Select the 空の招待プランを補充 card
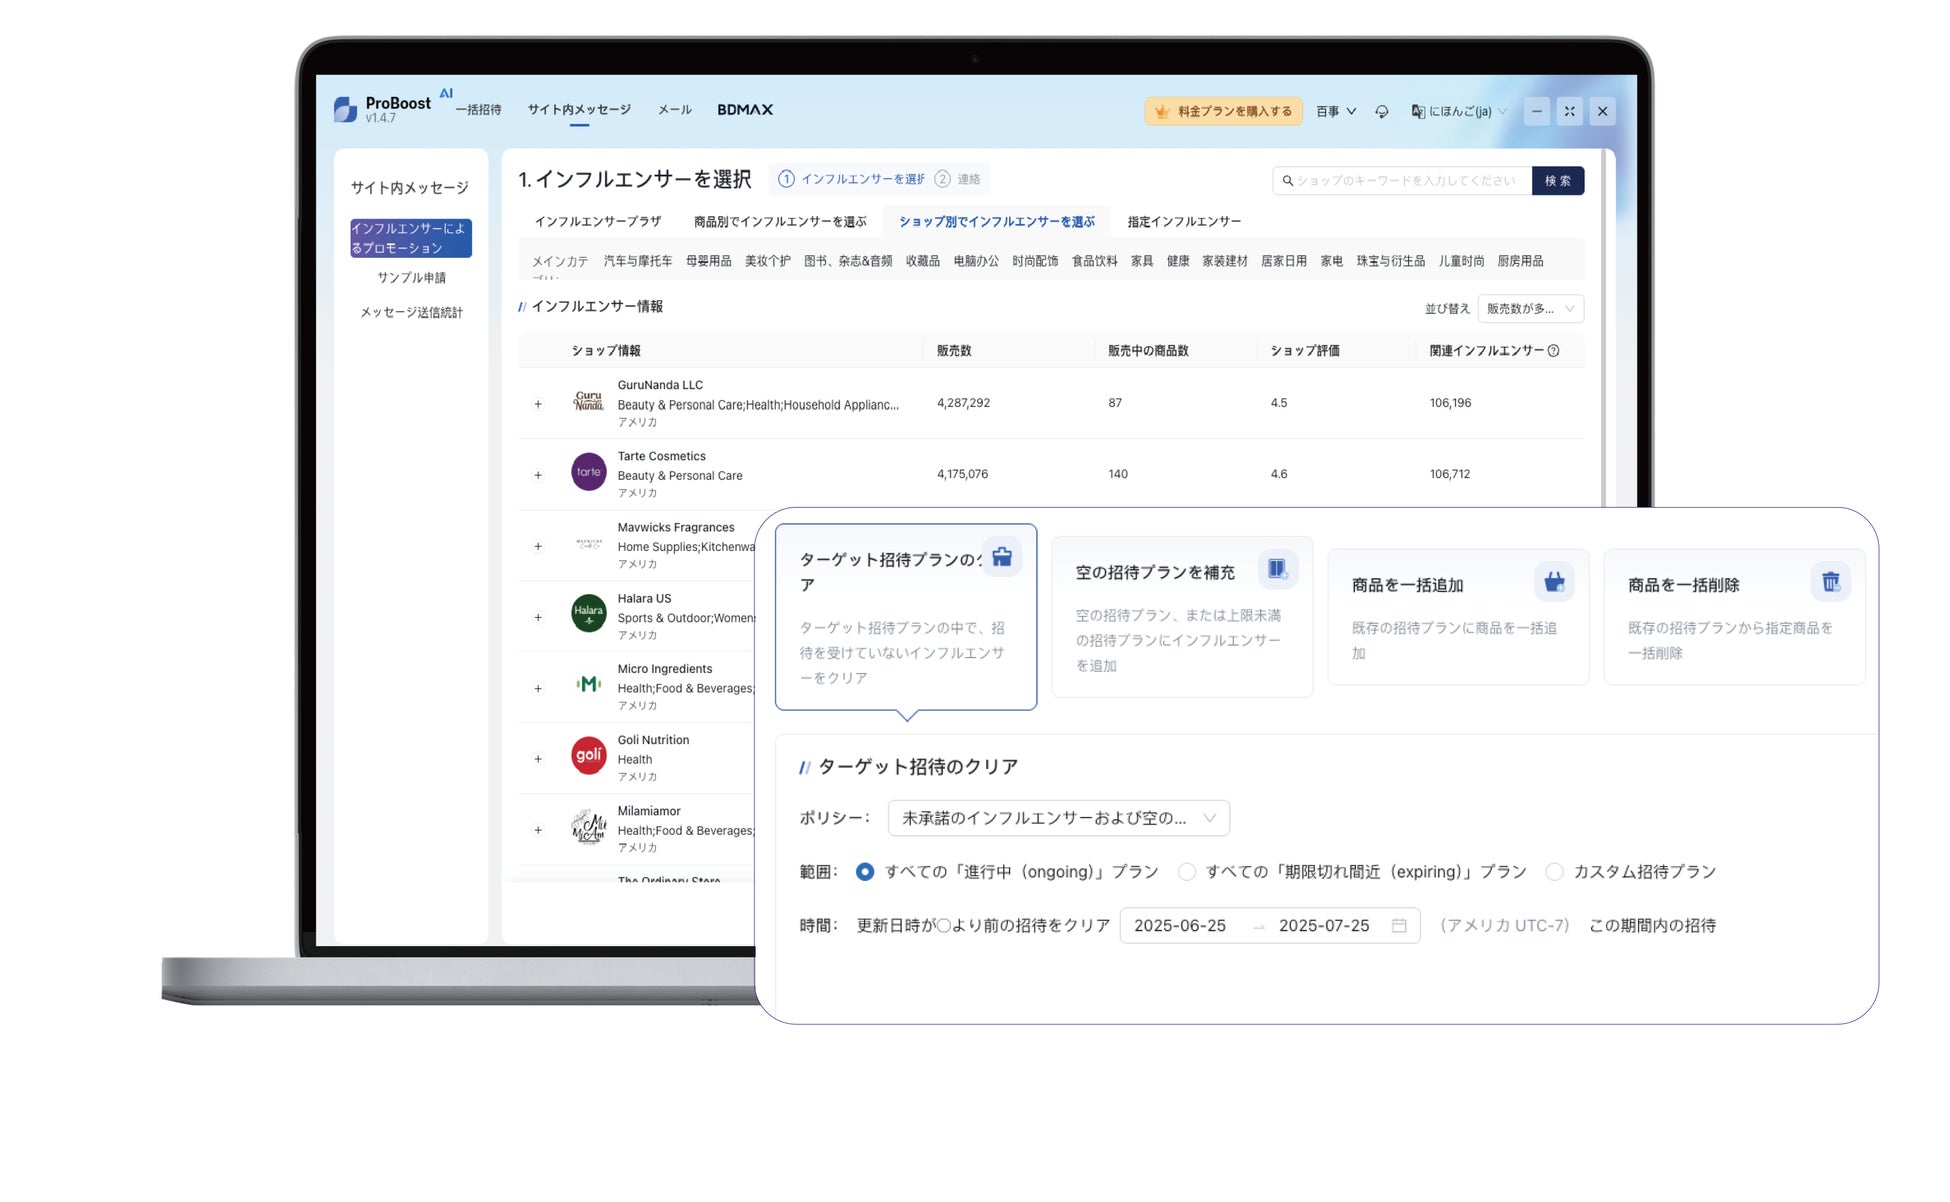This screenshot has height=1202, width=1950. (1182, 617)
